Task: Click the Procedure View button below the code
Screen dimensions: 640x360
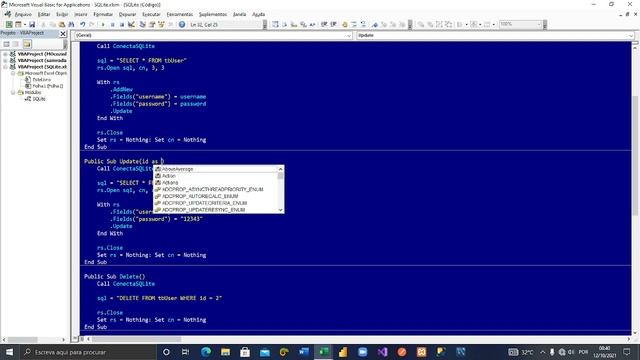Action: (76, 339)
